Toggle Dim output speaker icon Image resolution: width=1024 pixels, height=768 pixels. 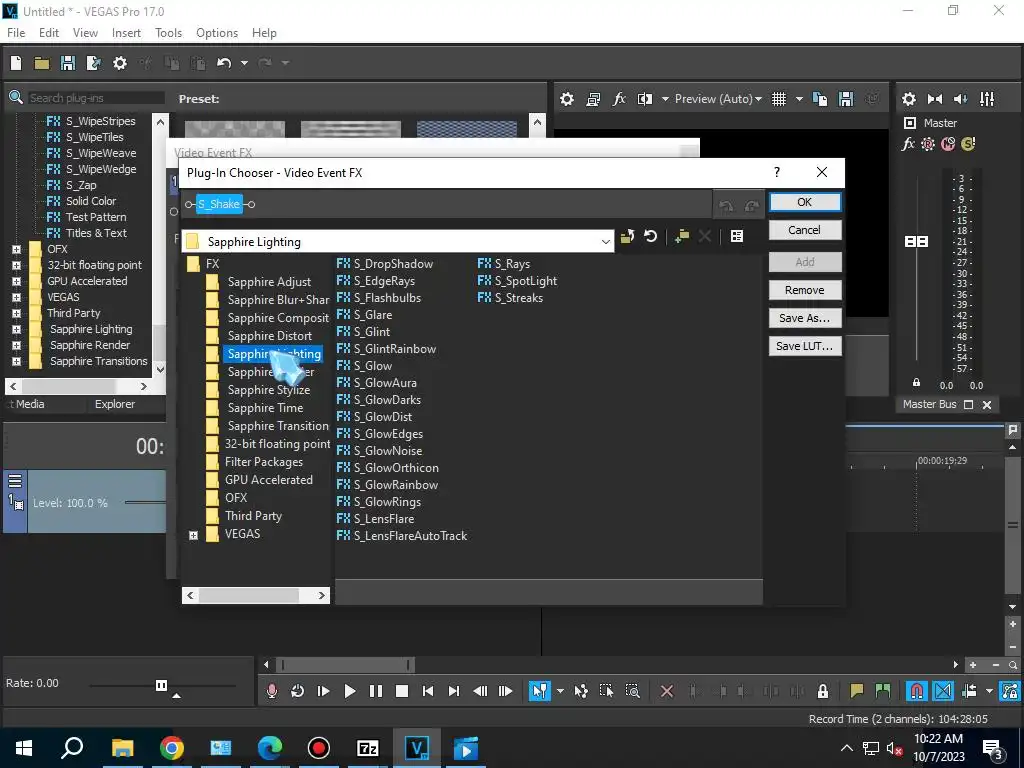click(961, 99)
